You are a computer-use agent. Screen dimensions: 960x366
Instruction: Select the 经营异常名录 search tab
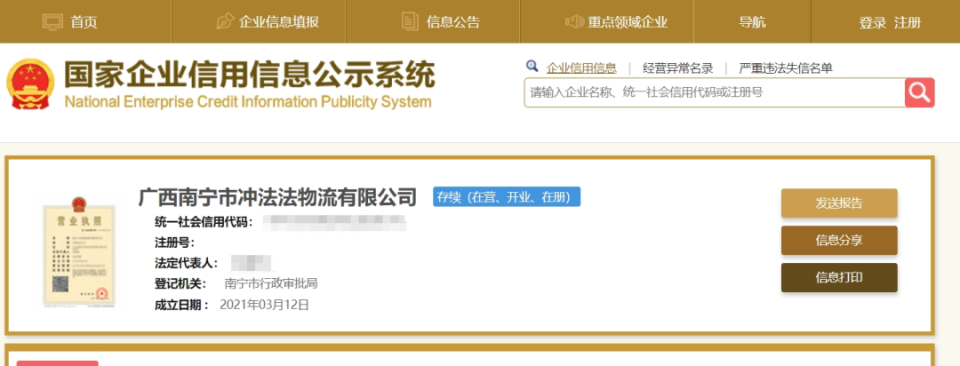678,68
